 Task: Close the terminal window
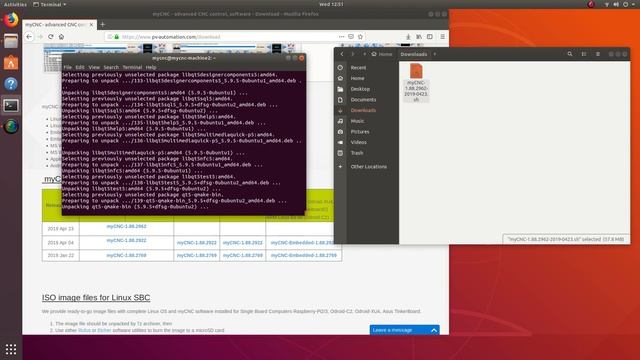click(301, 58)
